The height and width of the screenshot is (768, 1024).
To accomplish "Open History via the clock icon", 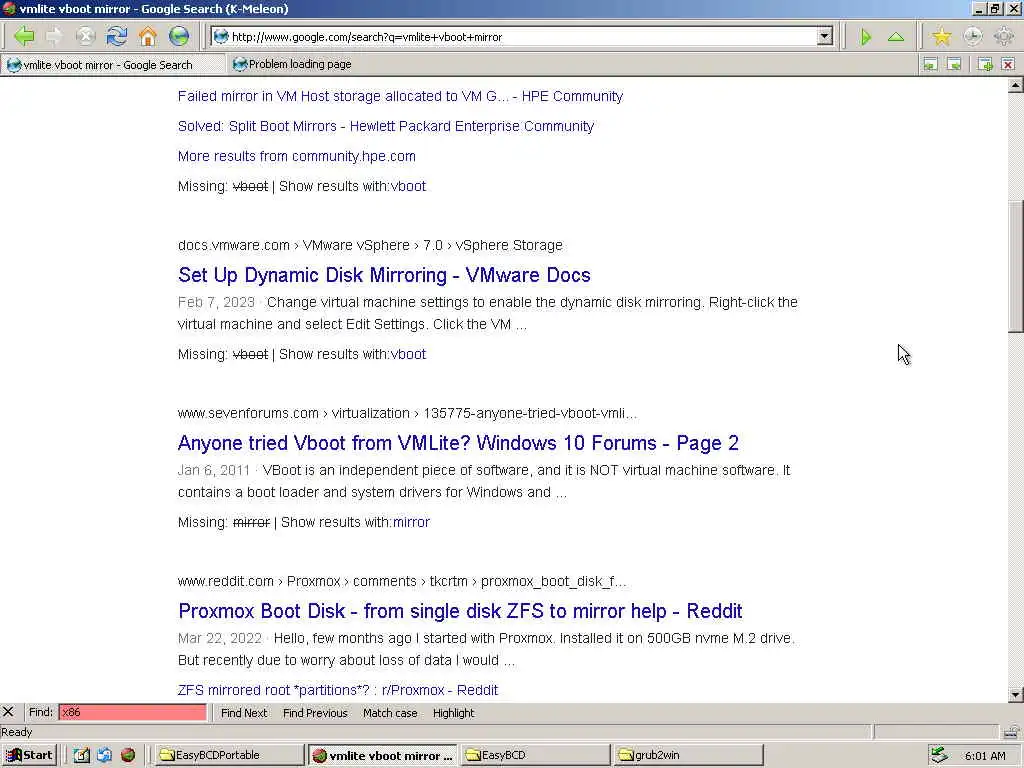I will 972,37.
